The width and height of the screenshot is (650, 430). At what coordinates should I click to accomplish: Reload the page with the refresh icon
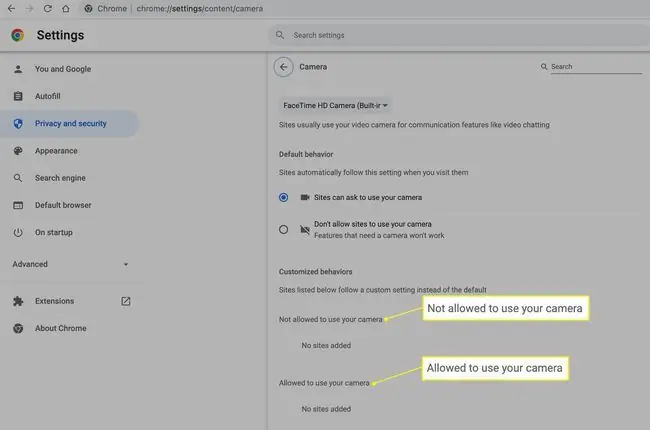[48, 9]
